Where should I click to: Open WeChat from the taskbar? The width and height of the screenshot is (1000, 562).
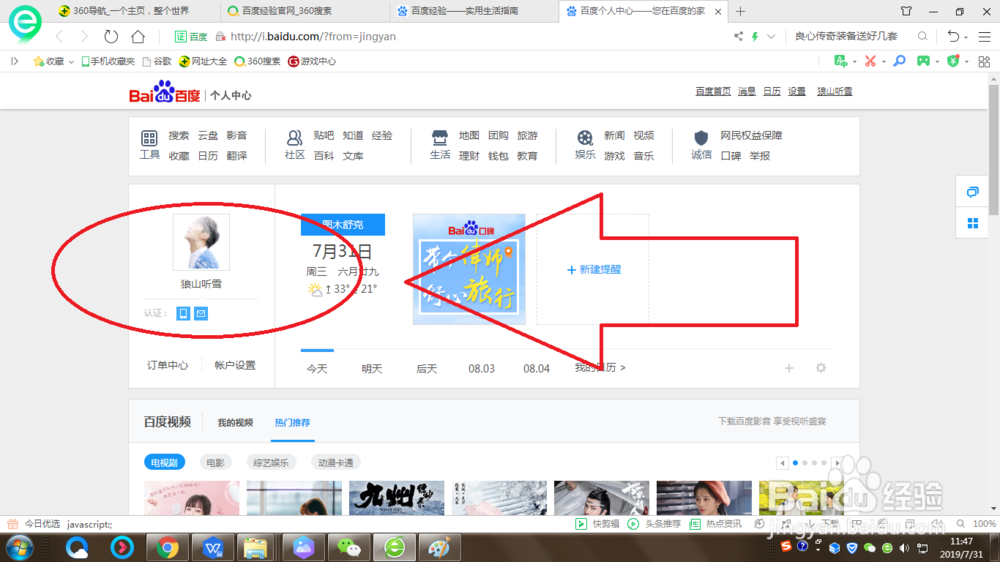348,548
